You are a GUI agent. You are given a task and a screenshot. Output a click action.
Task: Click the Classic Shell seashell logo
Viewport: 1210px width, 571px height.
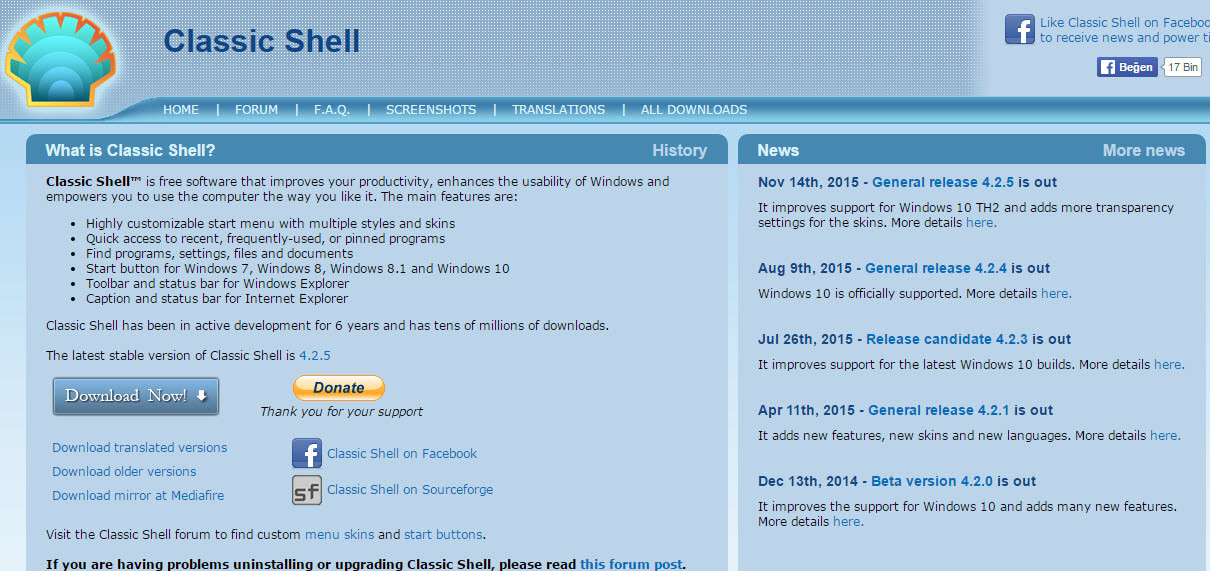point(62,62)
